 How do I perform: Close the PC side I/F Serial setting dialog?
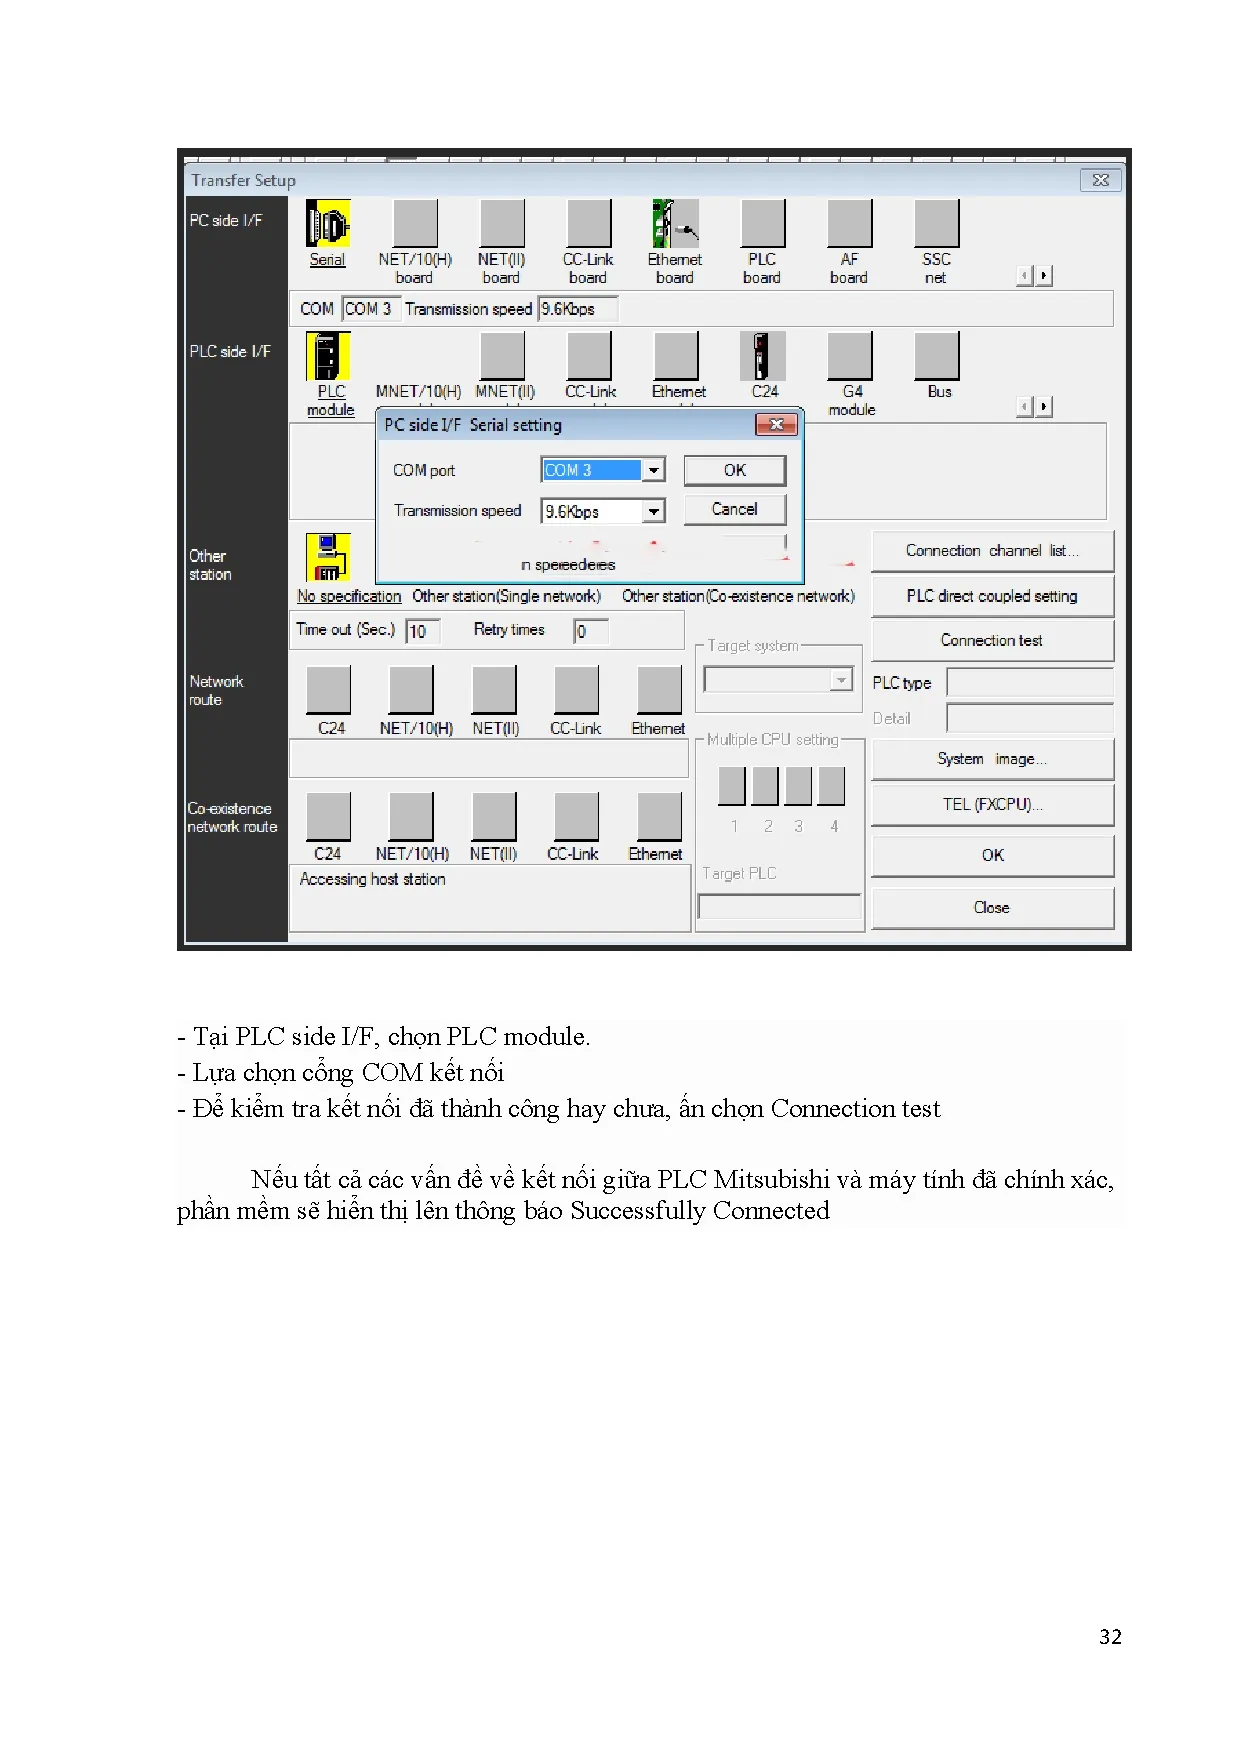click(776, 425)
